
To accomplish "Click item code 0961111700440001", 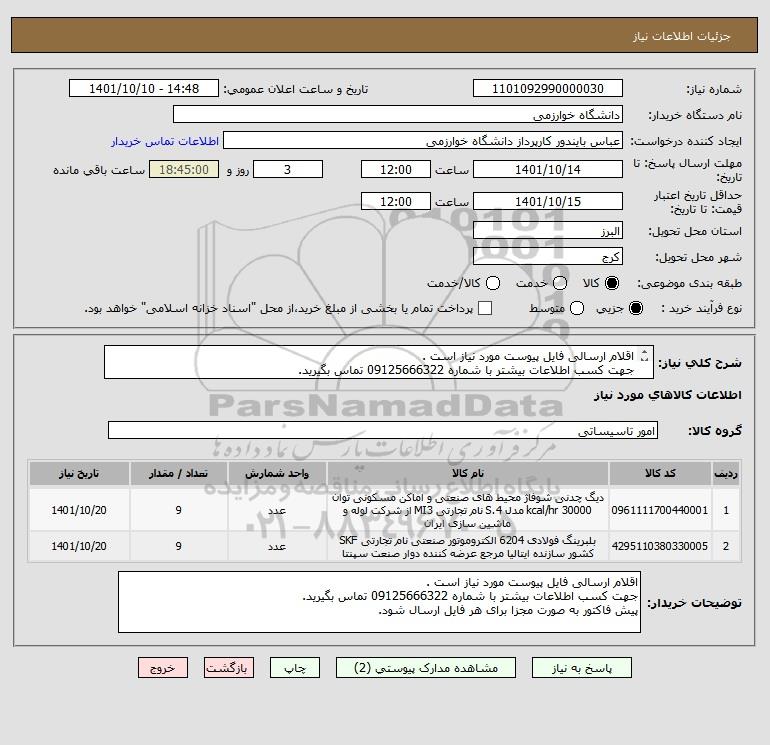I will click(x=660, y=510).
